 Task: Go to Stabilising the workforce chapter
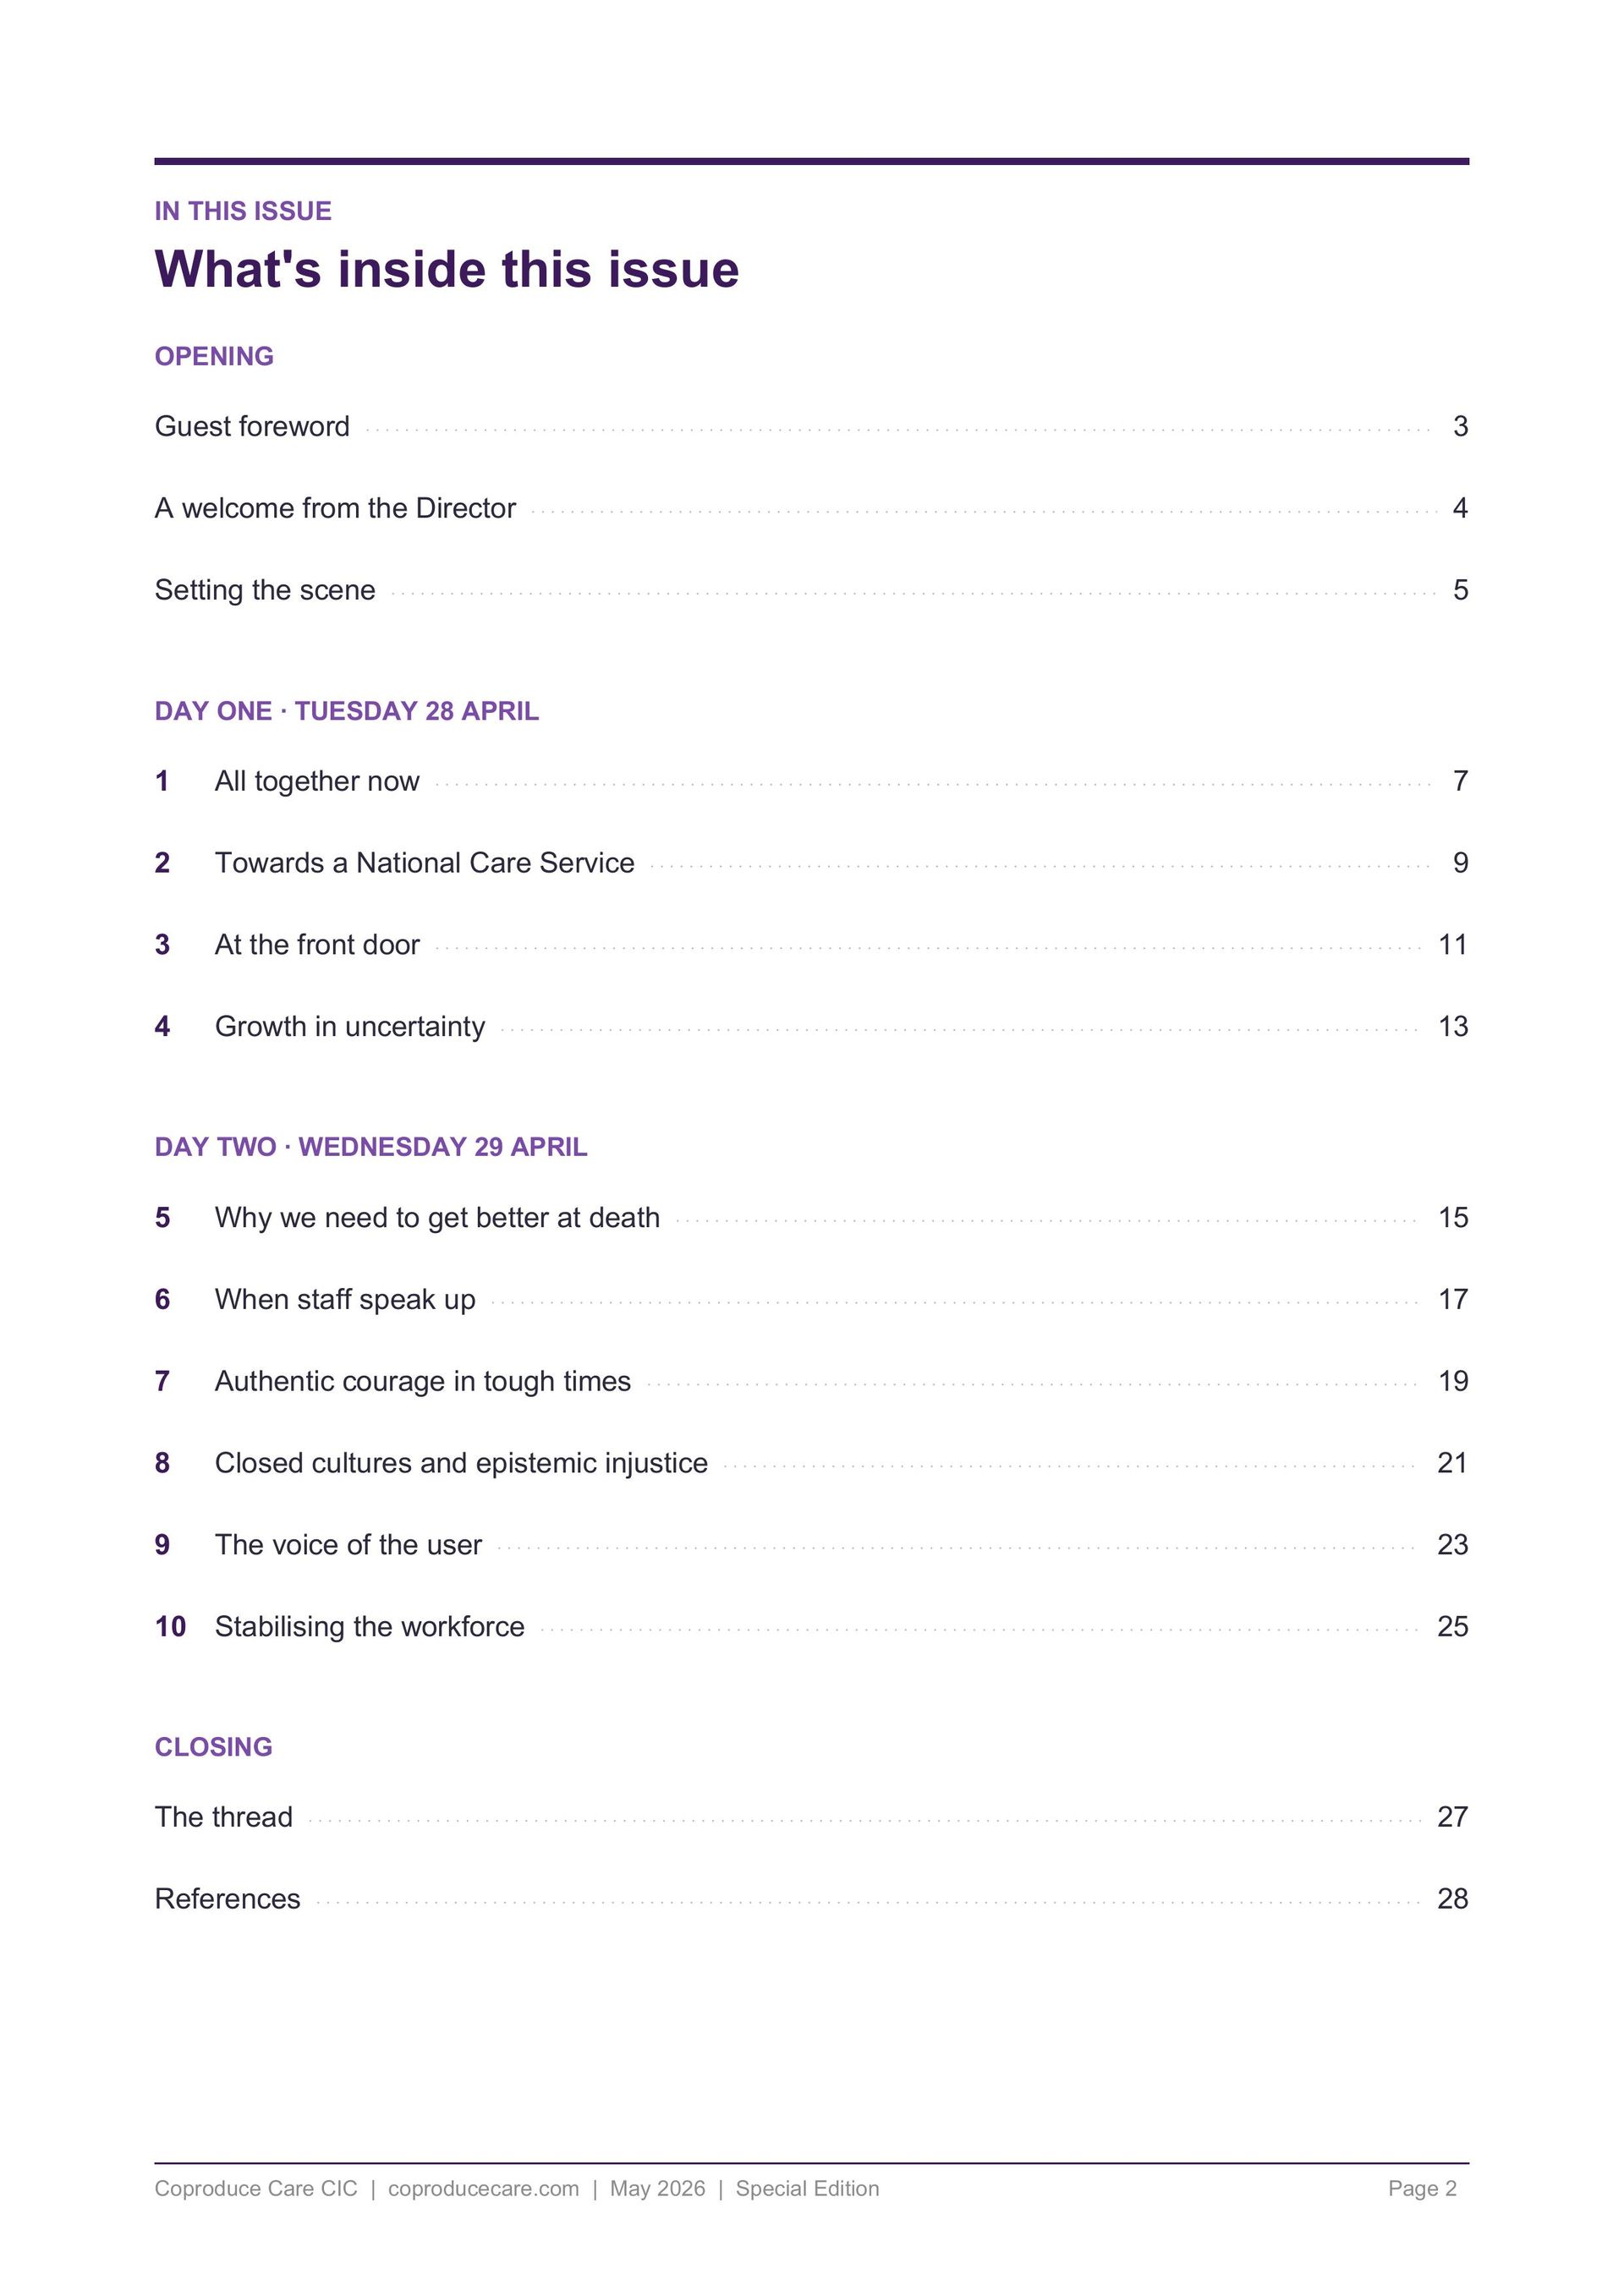click(811, 1627)
